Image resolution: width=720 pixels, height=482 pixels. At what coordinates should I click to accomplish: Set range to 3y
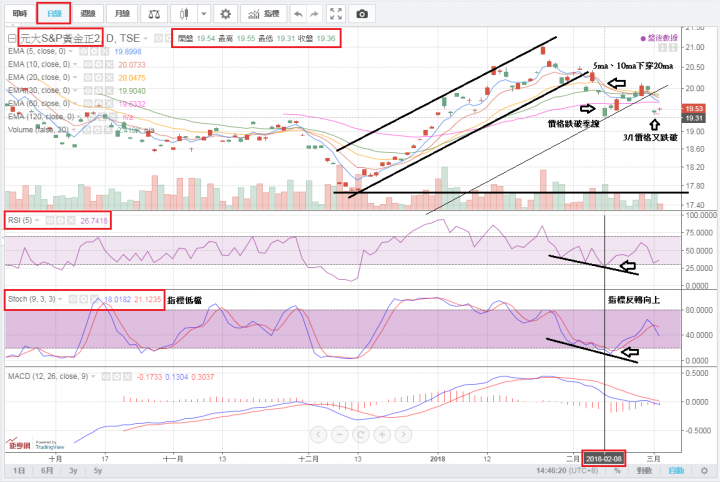point(73,471)
